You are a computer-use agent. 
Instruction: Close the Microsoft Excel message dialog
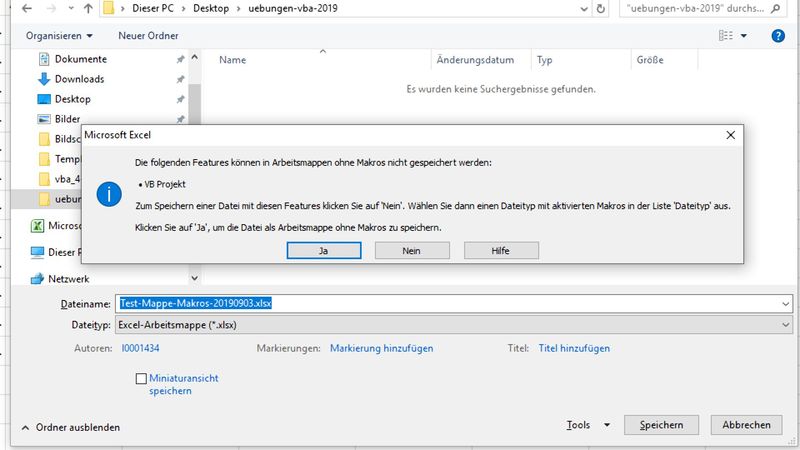tap(731, 135)
